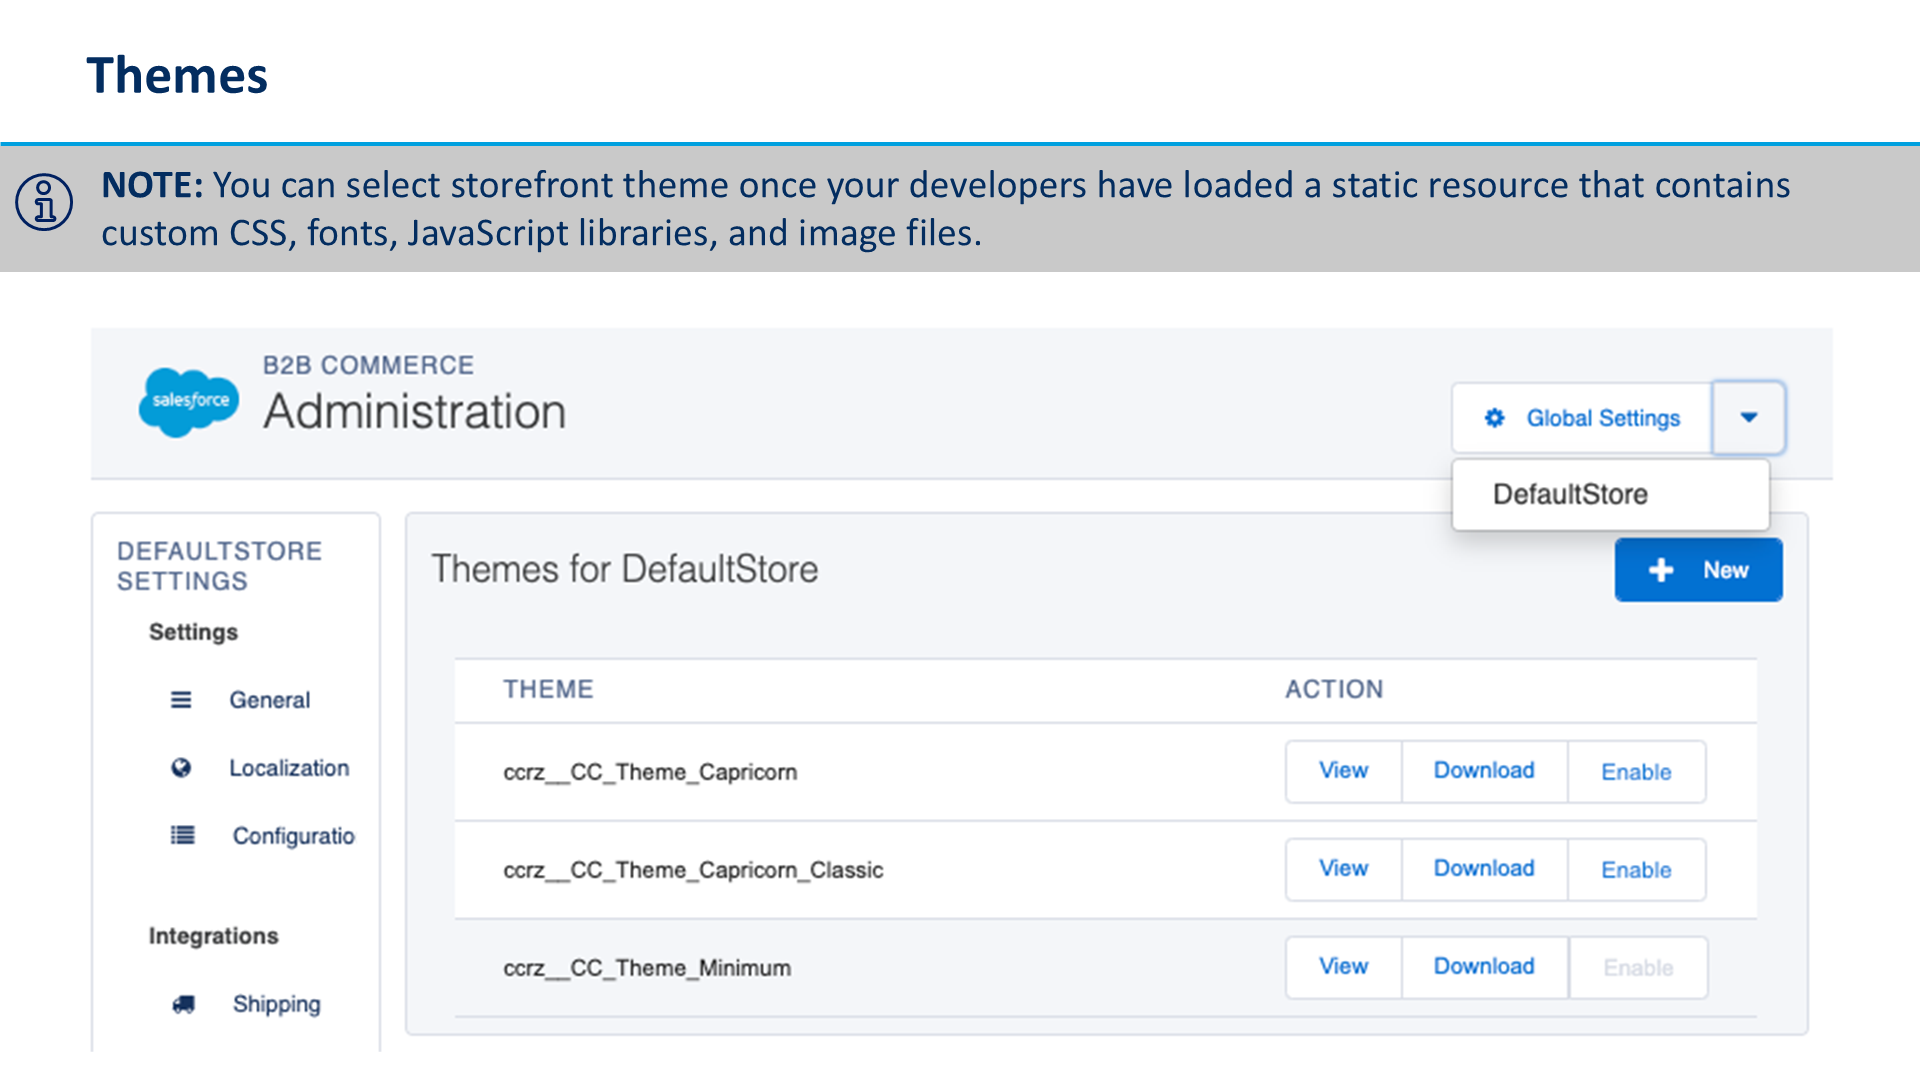The width and height of the screenshot is (1920, 1080).
Task: Open Shipping integration in sidebar
Action: point(277,1004)
